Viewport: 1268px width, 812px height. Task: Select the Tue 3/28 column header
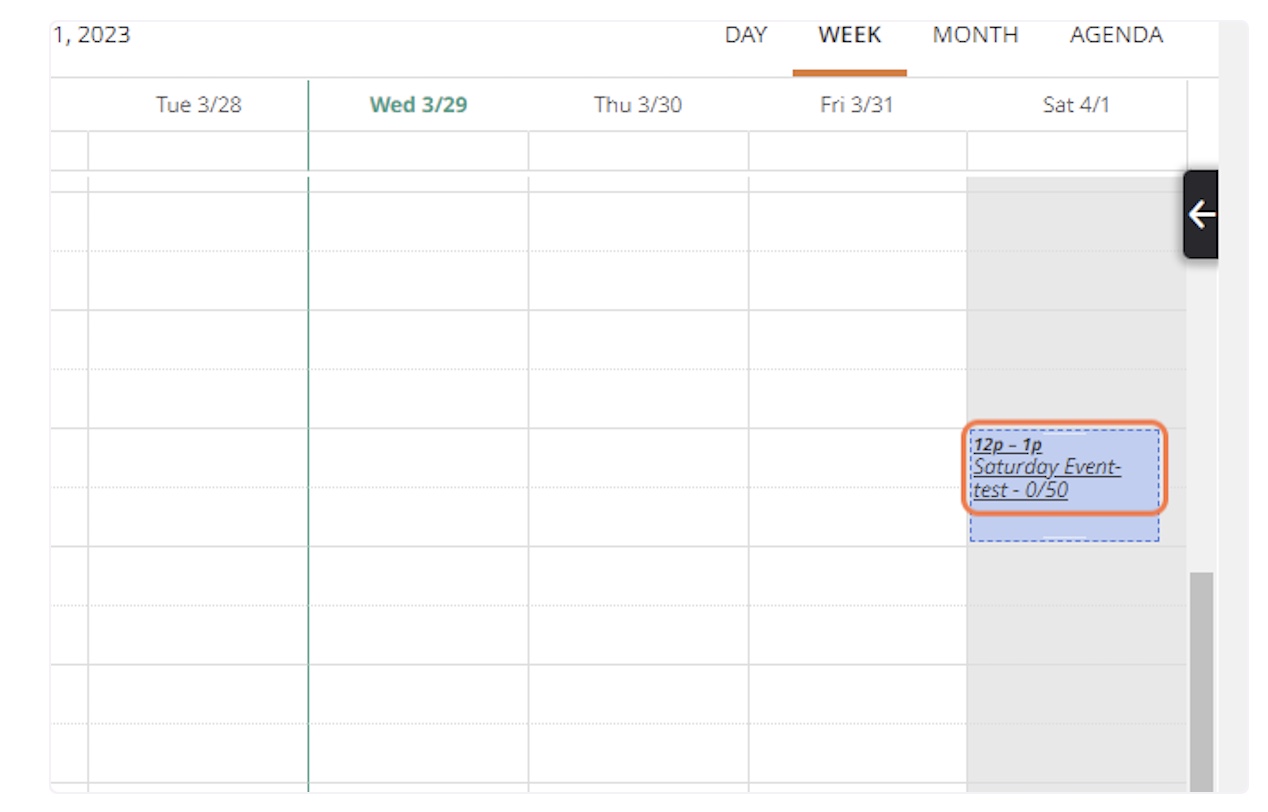tap(198, 105)
